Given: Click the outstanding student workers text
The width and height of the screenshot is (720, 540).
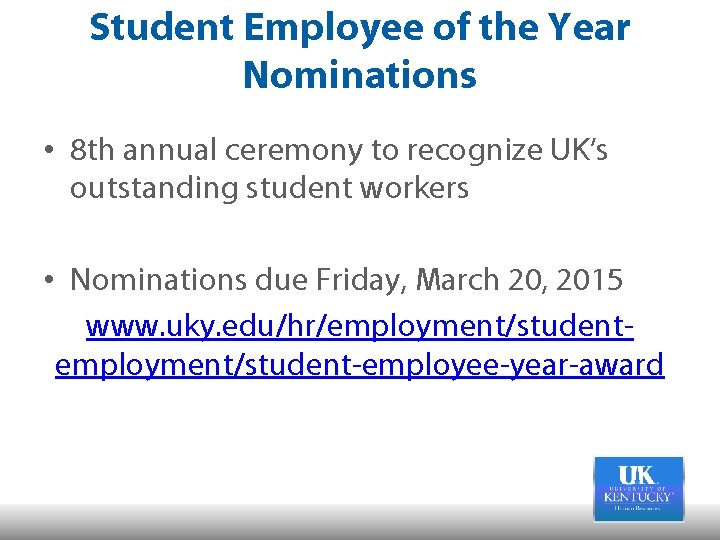Looking at the screenshot, I should click(269, 188).
